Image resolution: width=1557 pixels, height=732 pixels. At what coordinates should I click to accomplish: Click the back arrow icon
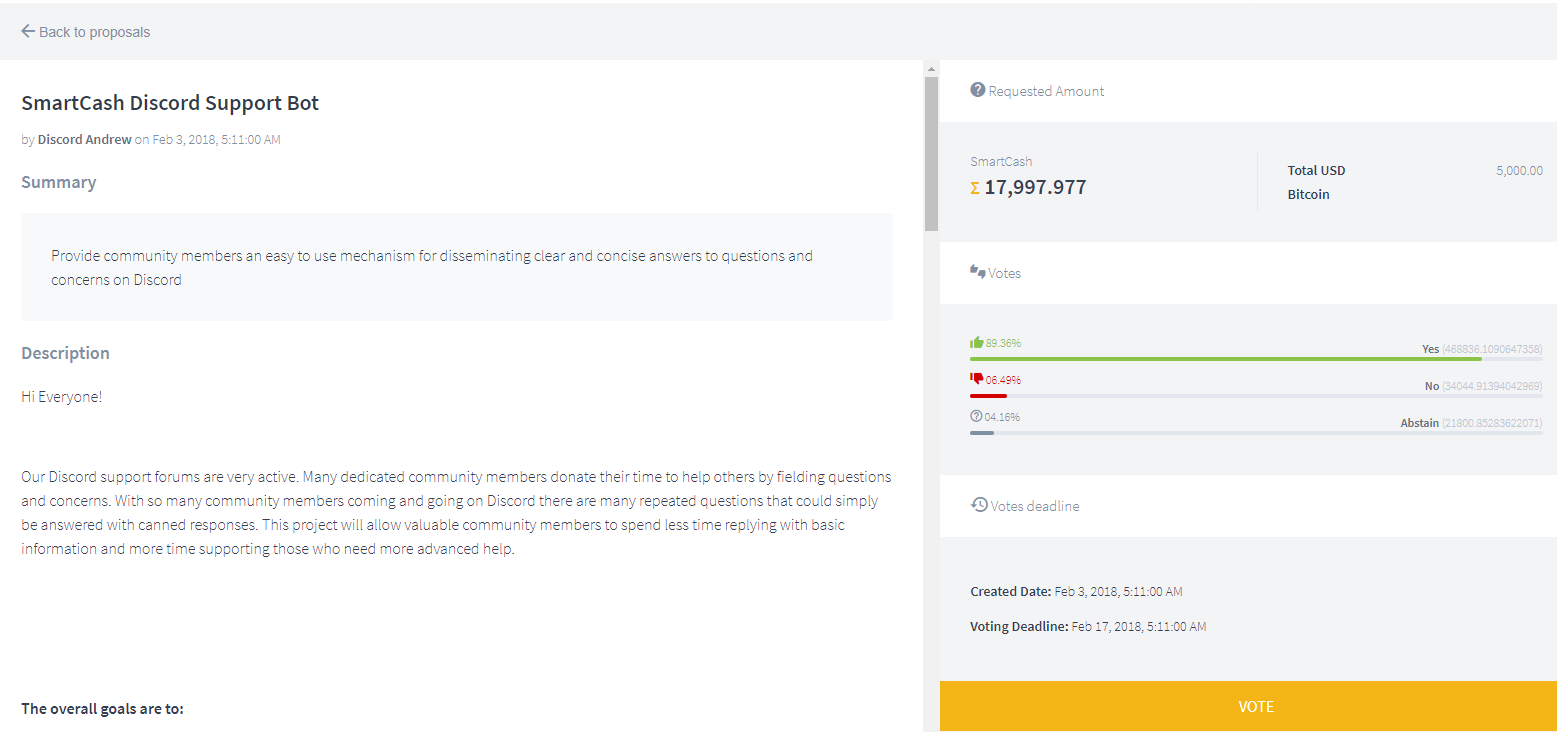click(x=28, y=32)
